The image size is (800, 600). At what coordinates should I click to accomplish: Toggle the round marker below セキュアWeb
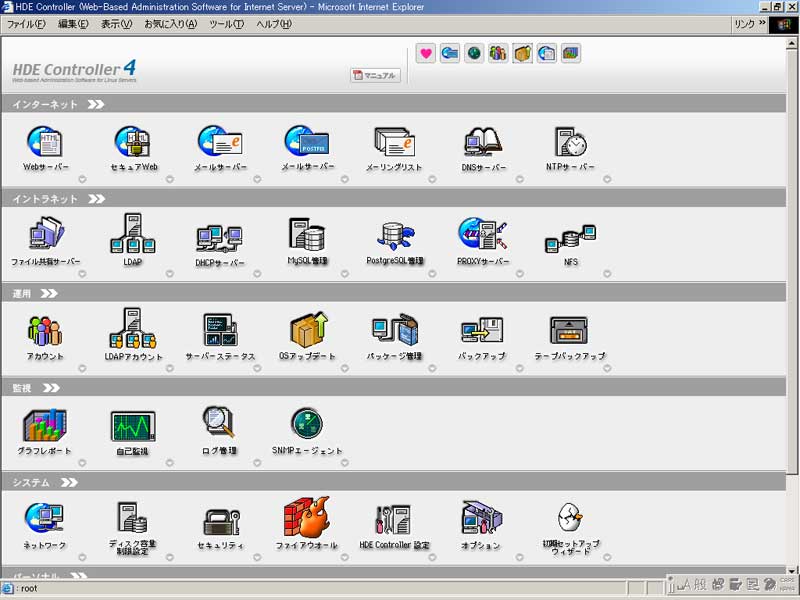pos(170,179)
